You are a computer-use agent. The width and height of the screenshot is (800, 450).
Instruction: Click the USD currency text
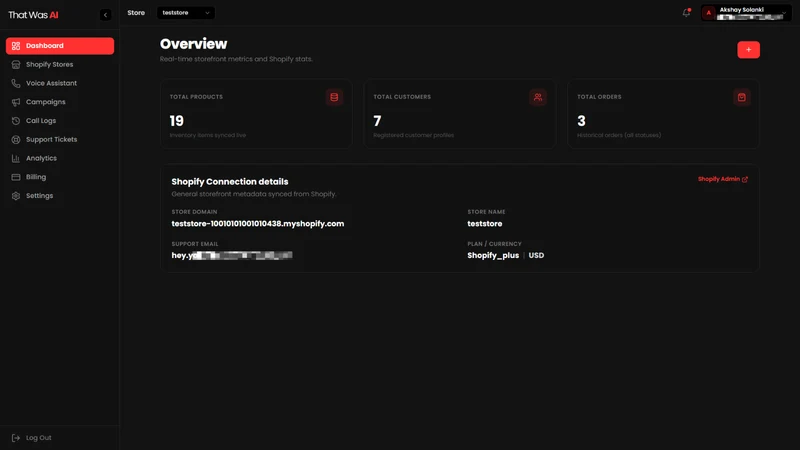pyautogui.click(x=536, y=256)
